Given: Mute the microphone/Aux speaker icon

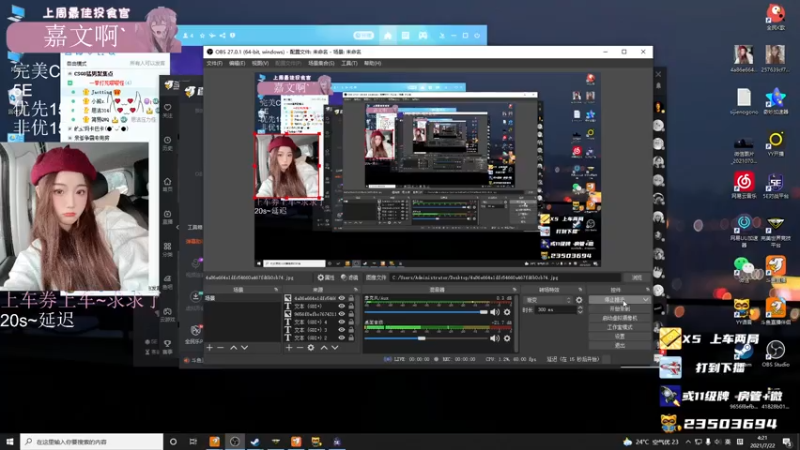Looking at the screenshot, I should (494, 312).
